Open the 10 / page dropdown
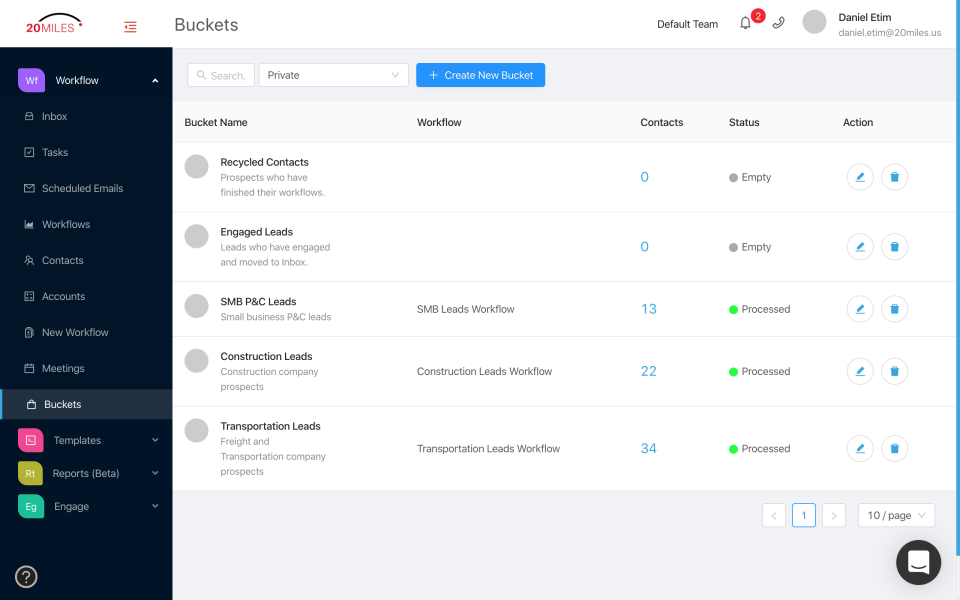The width and height of the screenshot is (960, 600). 895,515
